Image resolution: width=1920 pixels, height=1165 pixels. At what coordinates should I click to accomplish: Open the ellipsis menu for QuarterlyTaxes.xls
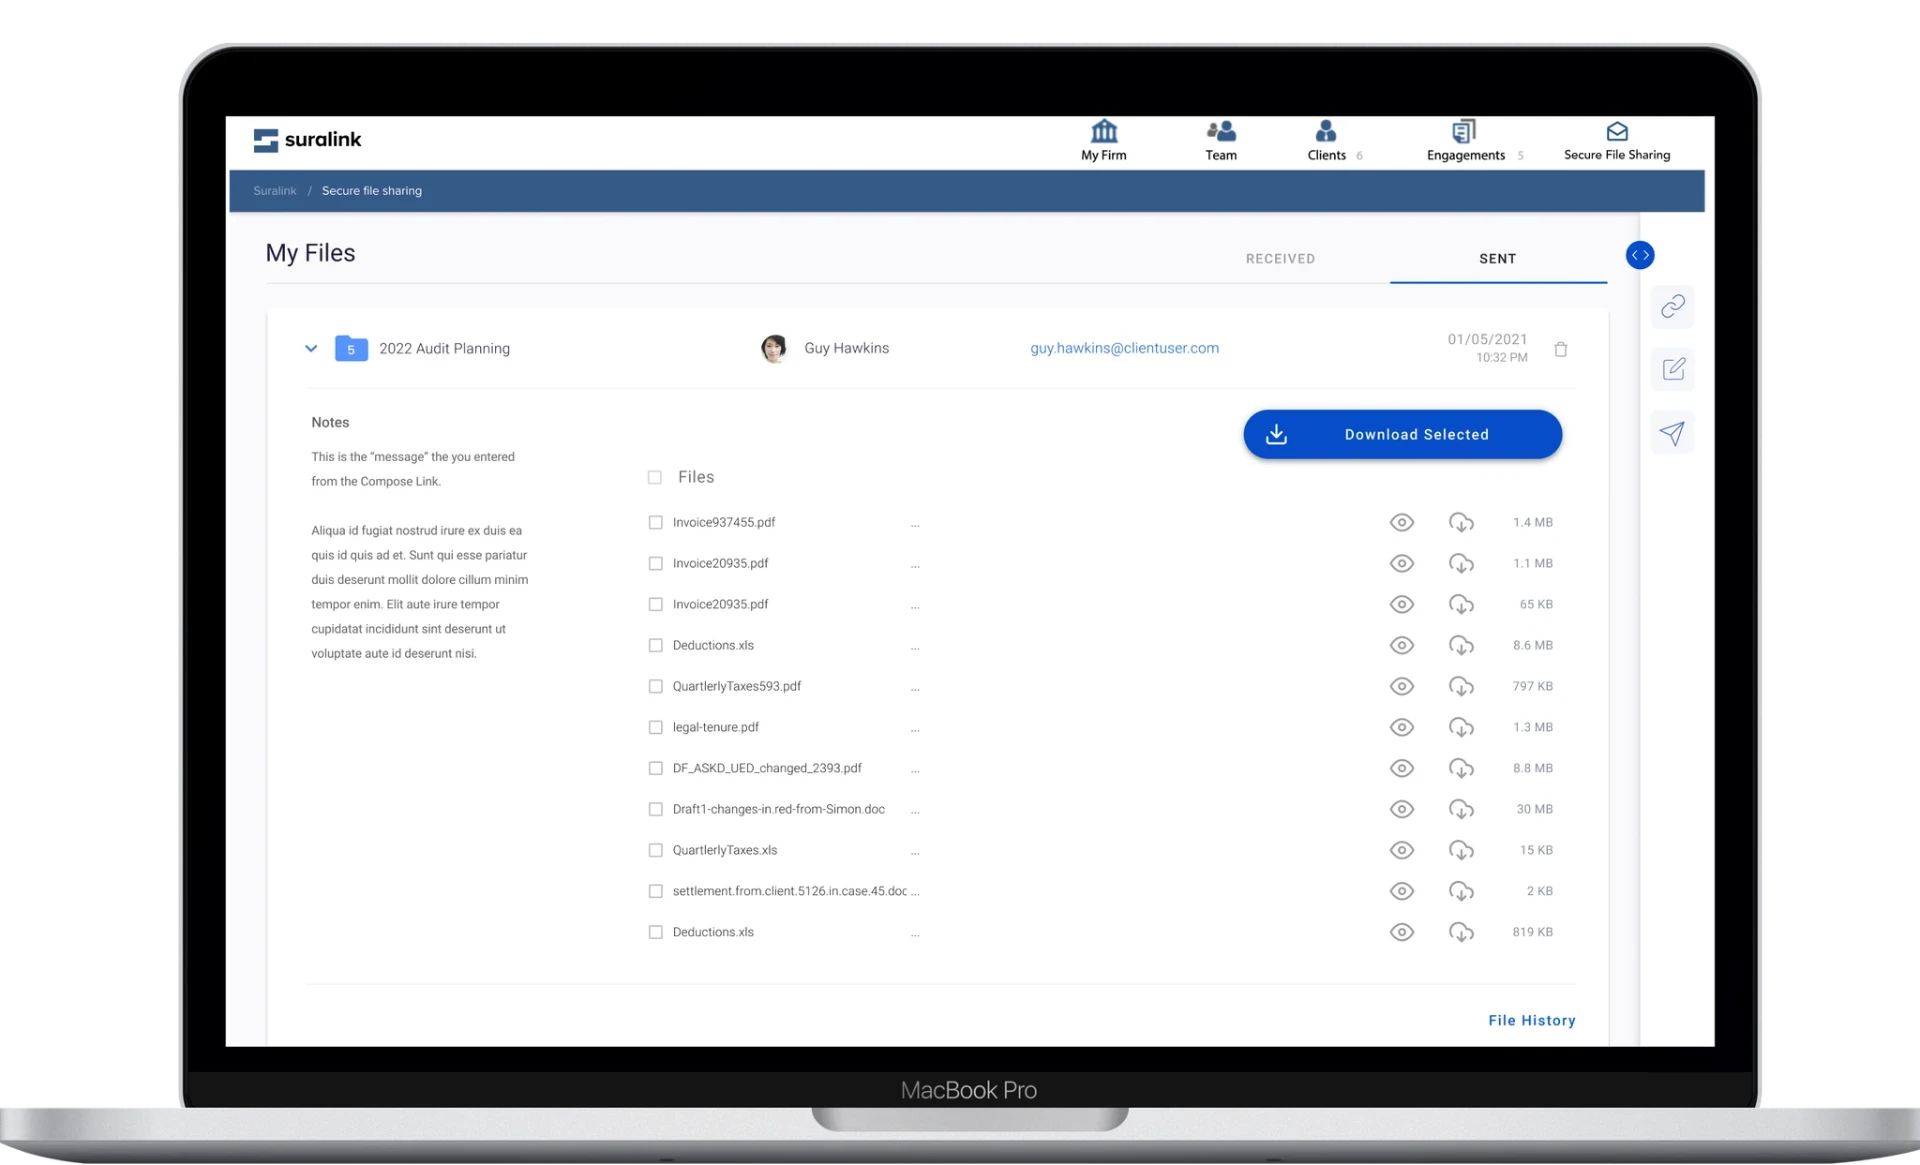coord(915,852)
